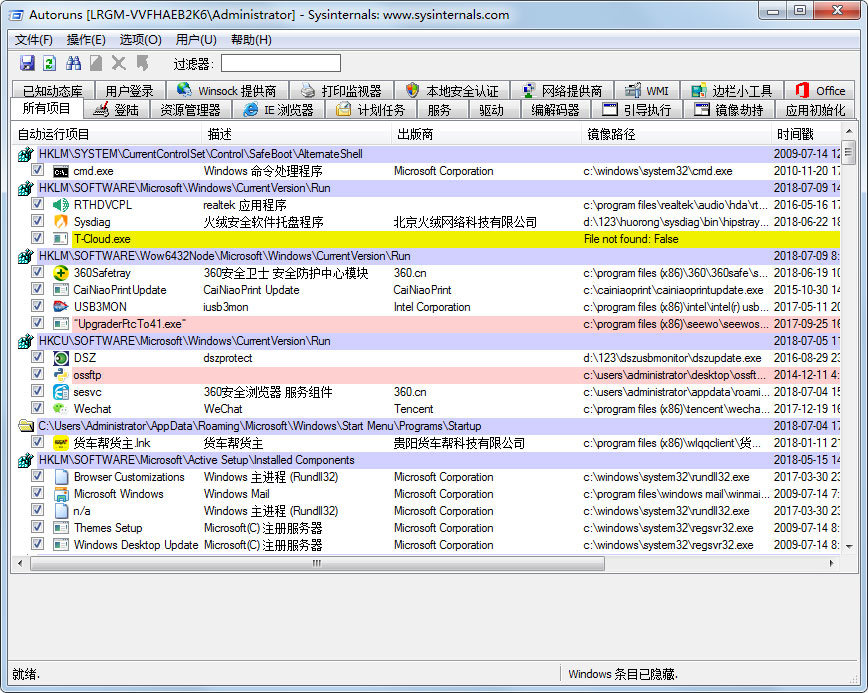Click the Browser Customizations document icon
Screen dimensions: 868x693
coord(61,477)
